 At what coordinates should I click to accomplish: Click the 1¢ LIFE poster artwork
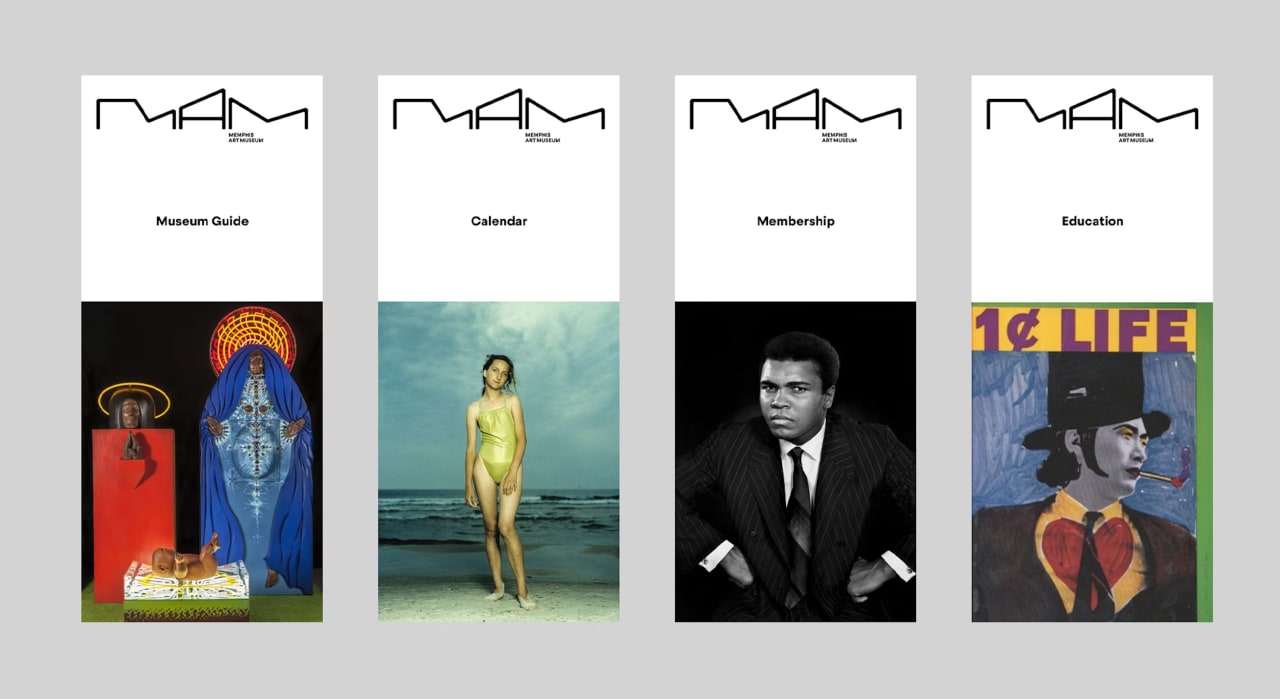coord(1092,462)
